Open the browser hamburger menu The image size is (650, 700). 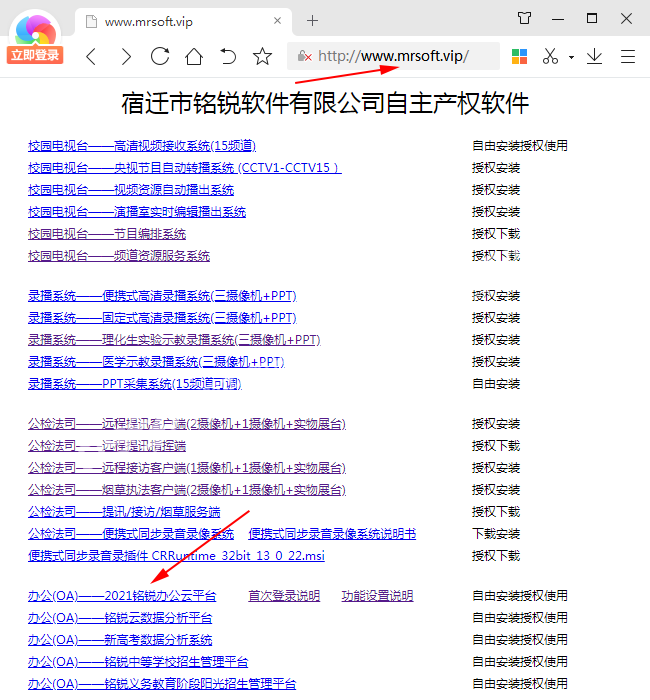click(x=628, y=56)
